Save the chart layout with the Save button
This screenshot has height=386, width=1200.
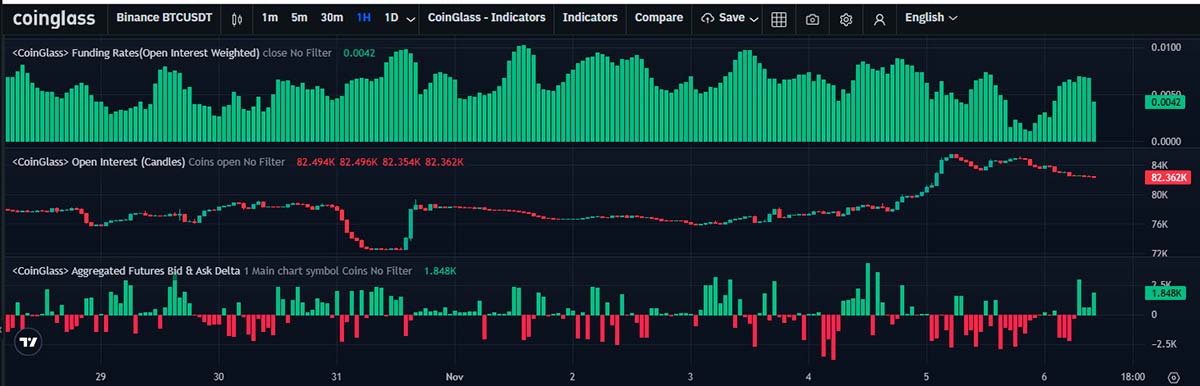(x=723, y=18)
